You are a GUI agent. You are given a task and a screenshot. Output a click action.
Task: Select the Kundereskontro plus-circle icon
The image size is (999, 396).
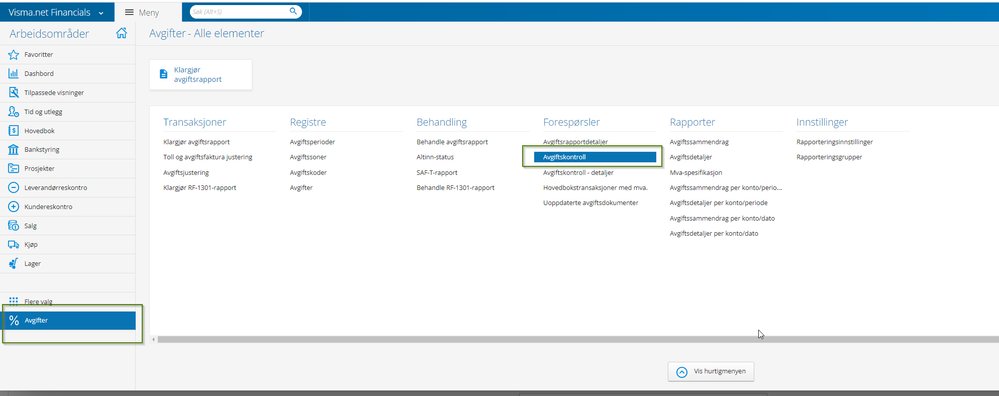[x=13, y=207]
